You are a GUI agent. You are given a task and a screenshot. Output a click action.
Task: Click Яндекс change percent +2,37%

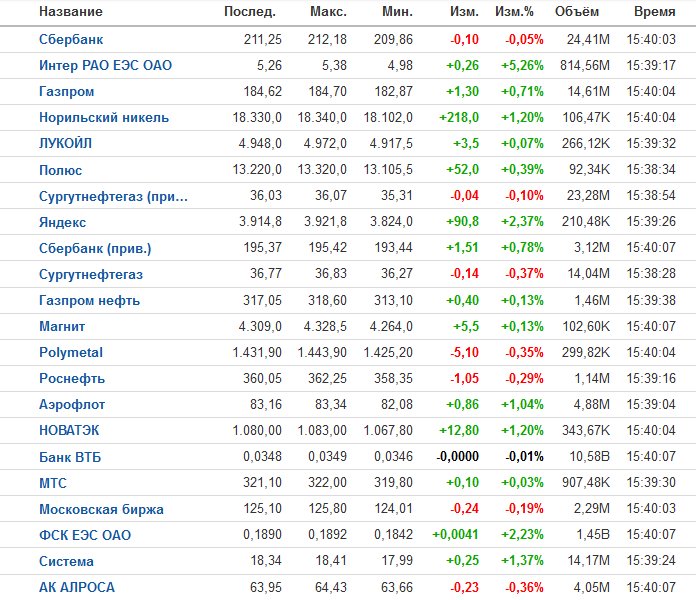point(522,221)
